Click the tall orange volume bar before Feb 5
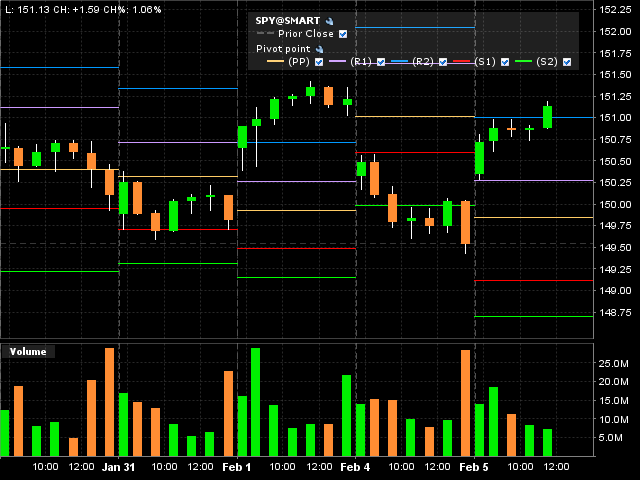640x480 pixels. coord(465,403)
